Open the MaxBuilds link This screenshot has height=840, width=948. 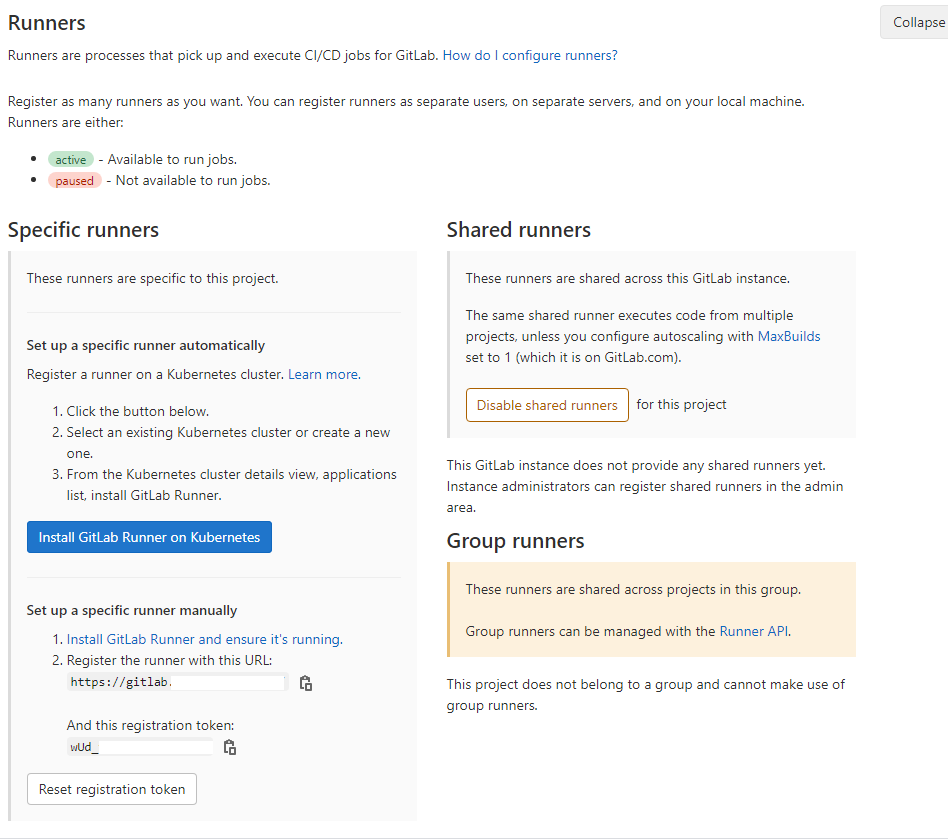click(789, 336)
